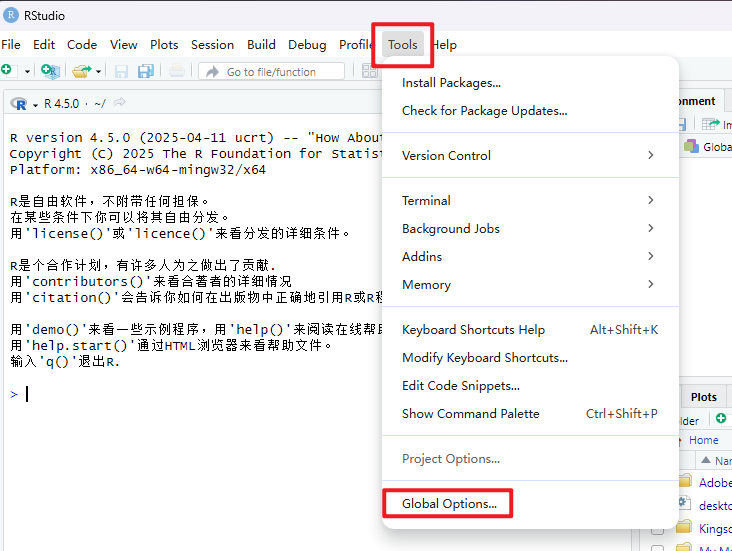The height and width of the screenshot is (551, 732).
Task: Click the Create a Project icon
Action: point(49,71)
